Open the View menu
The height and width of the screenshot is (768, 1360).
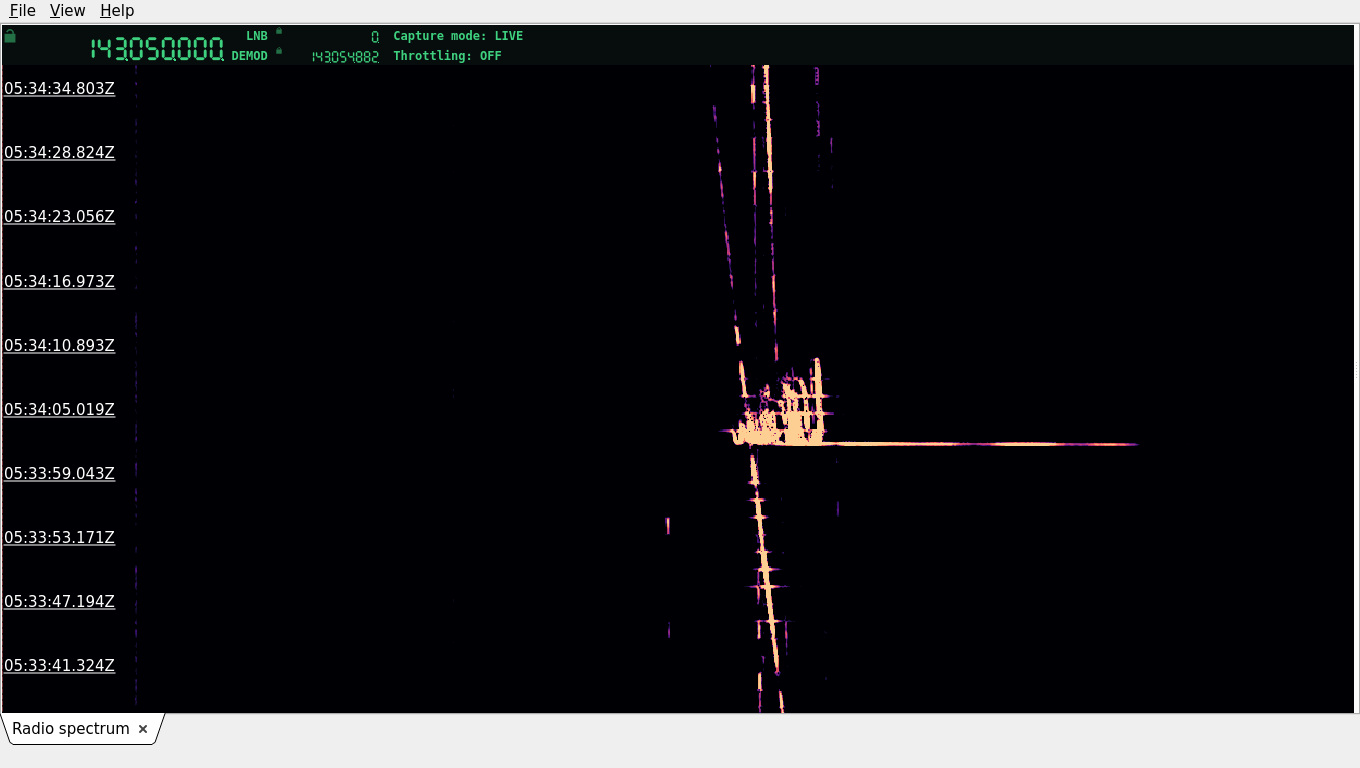pos(67,10)
